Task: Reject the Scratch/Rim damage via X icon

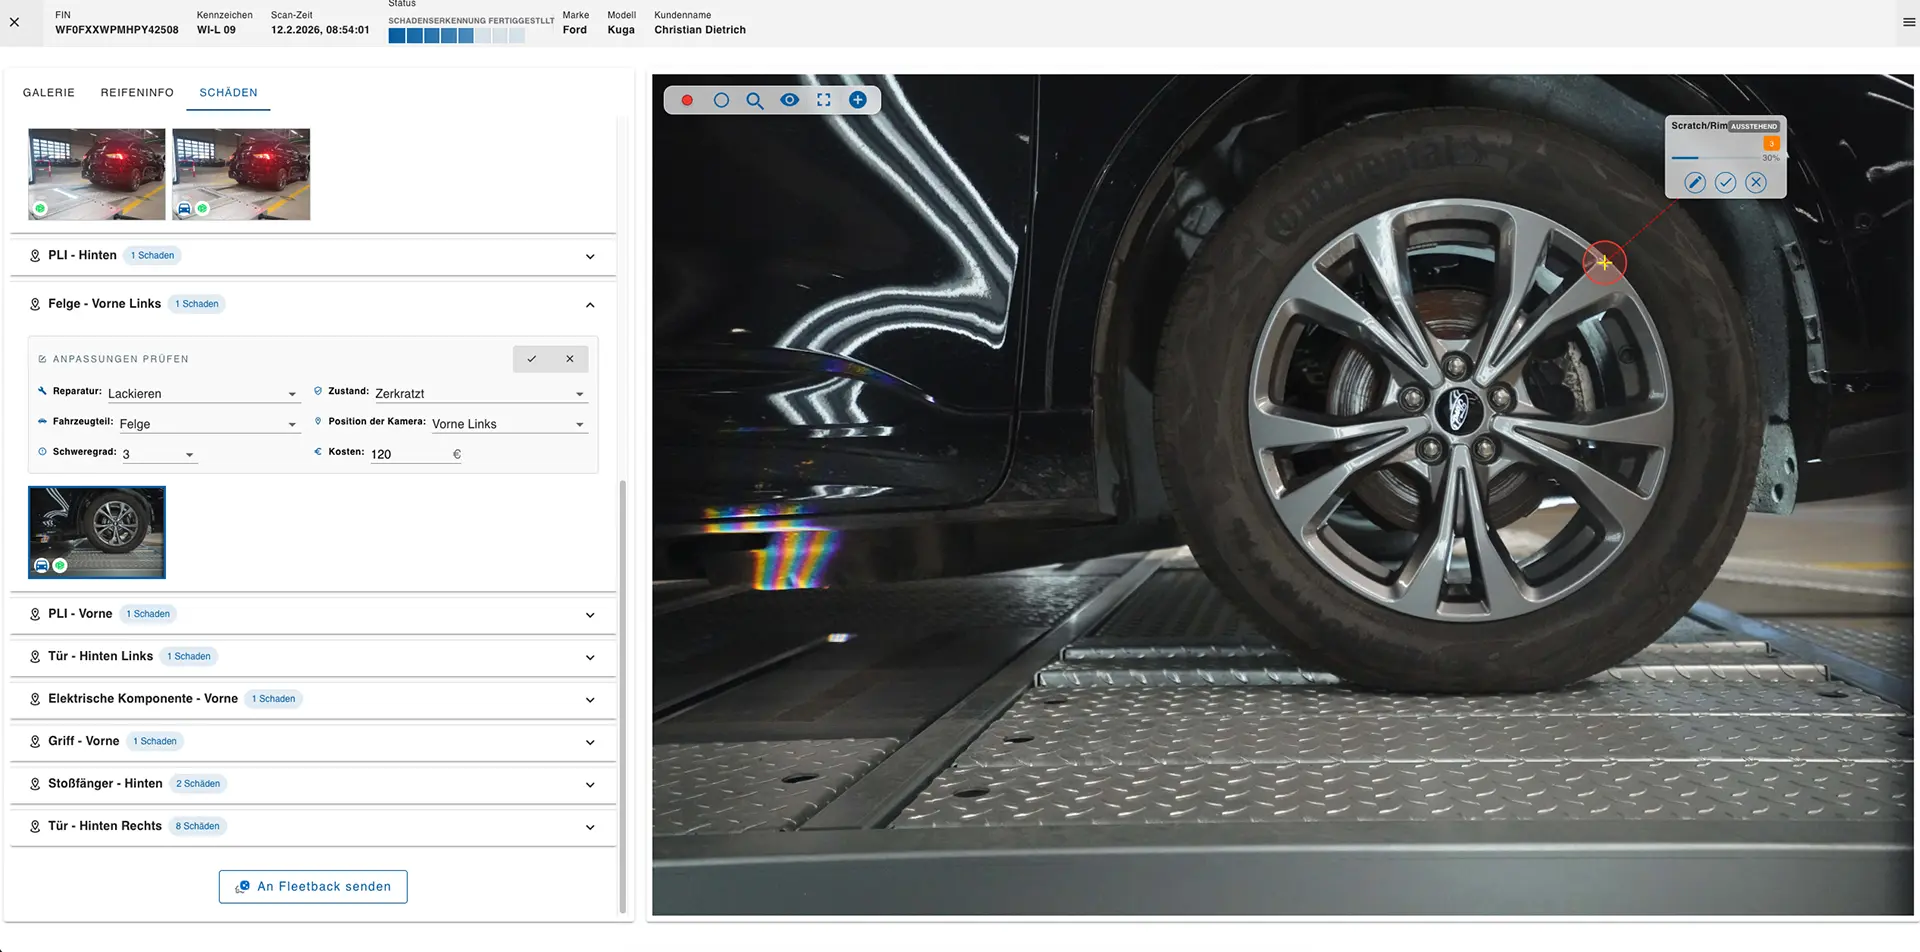Action: (1756, 182)
